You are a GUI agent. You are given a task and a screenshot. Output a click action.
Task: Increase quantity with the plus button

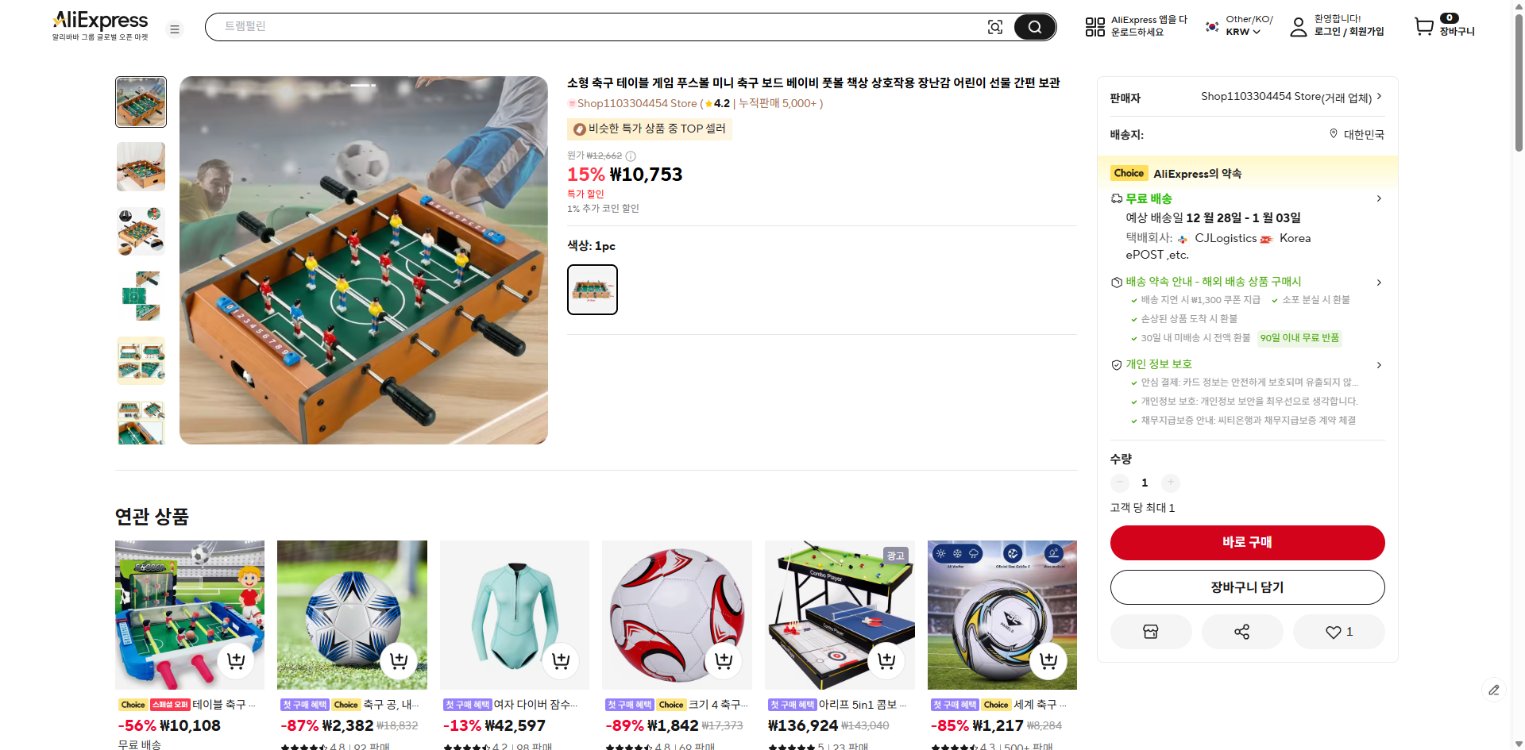click(1171, 483)
